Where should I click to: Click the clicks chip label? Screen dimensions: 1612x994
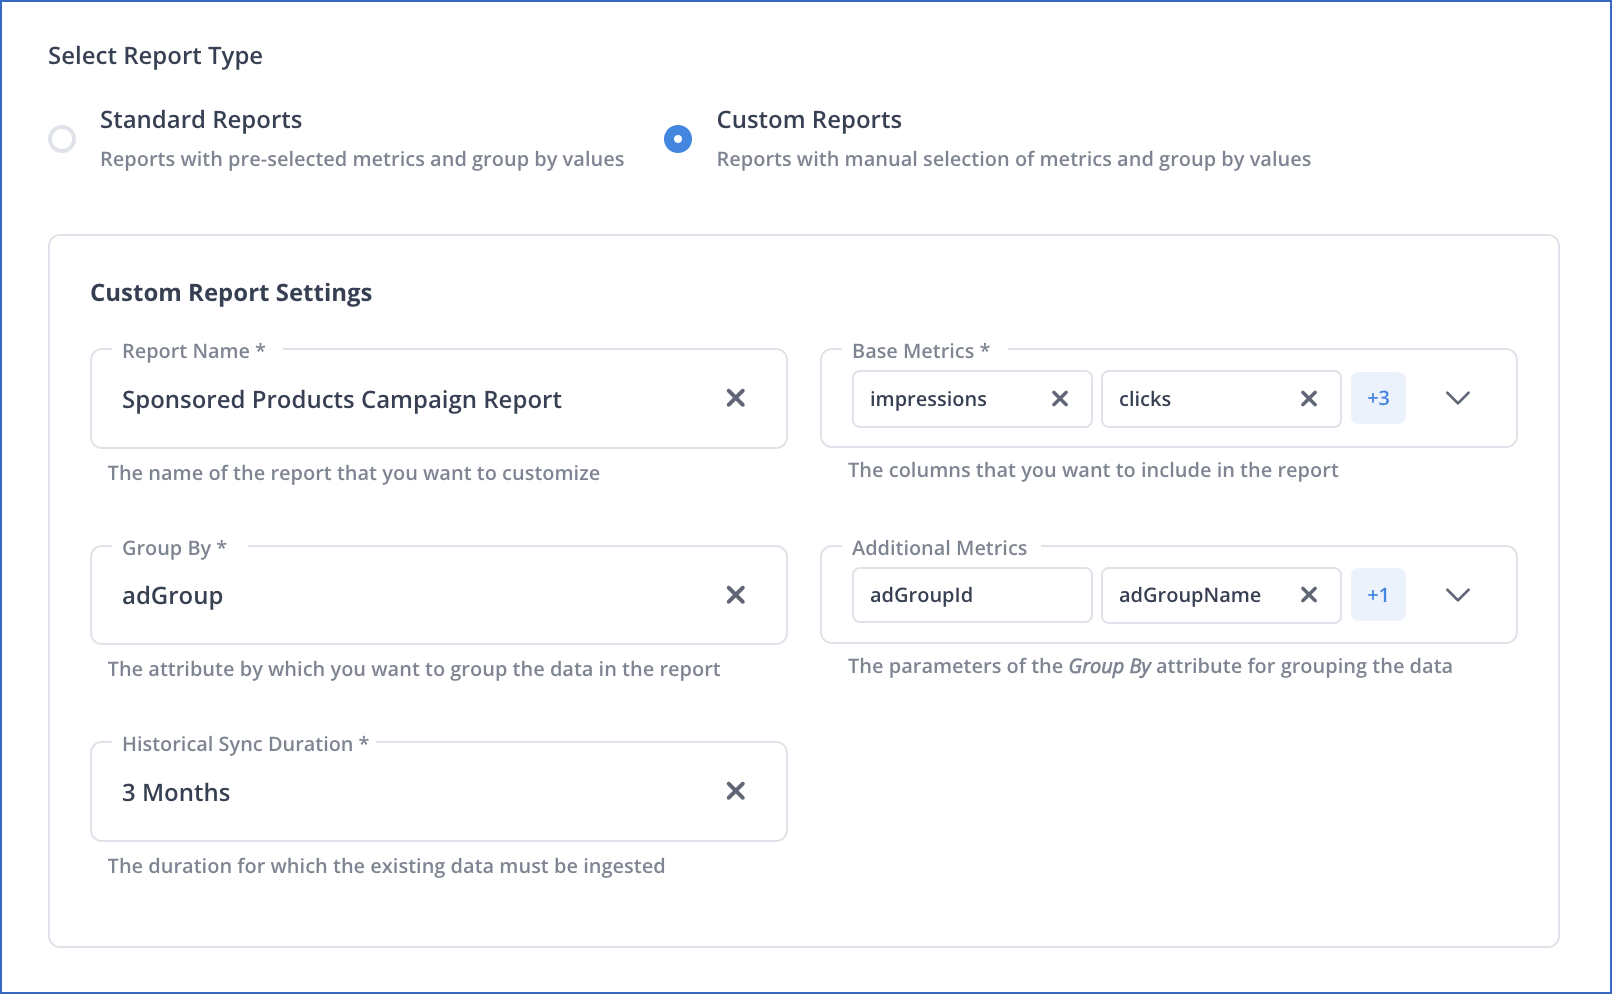1145,399
